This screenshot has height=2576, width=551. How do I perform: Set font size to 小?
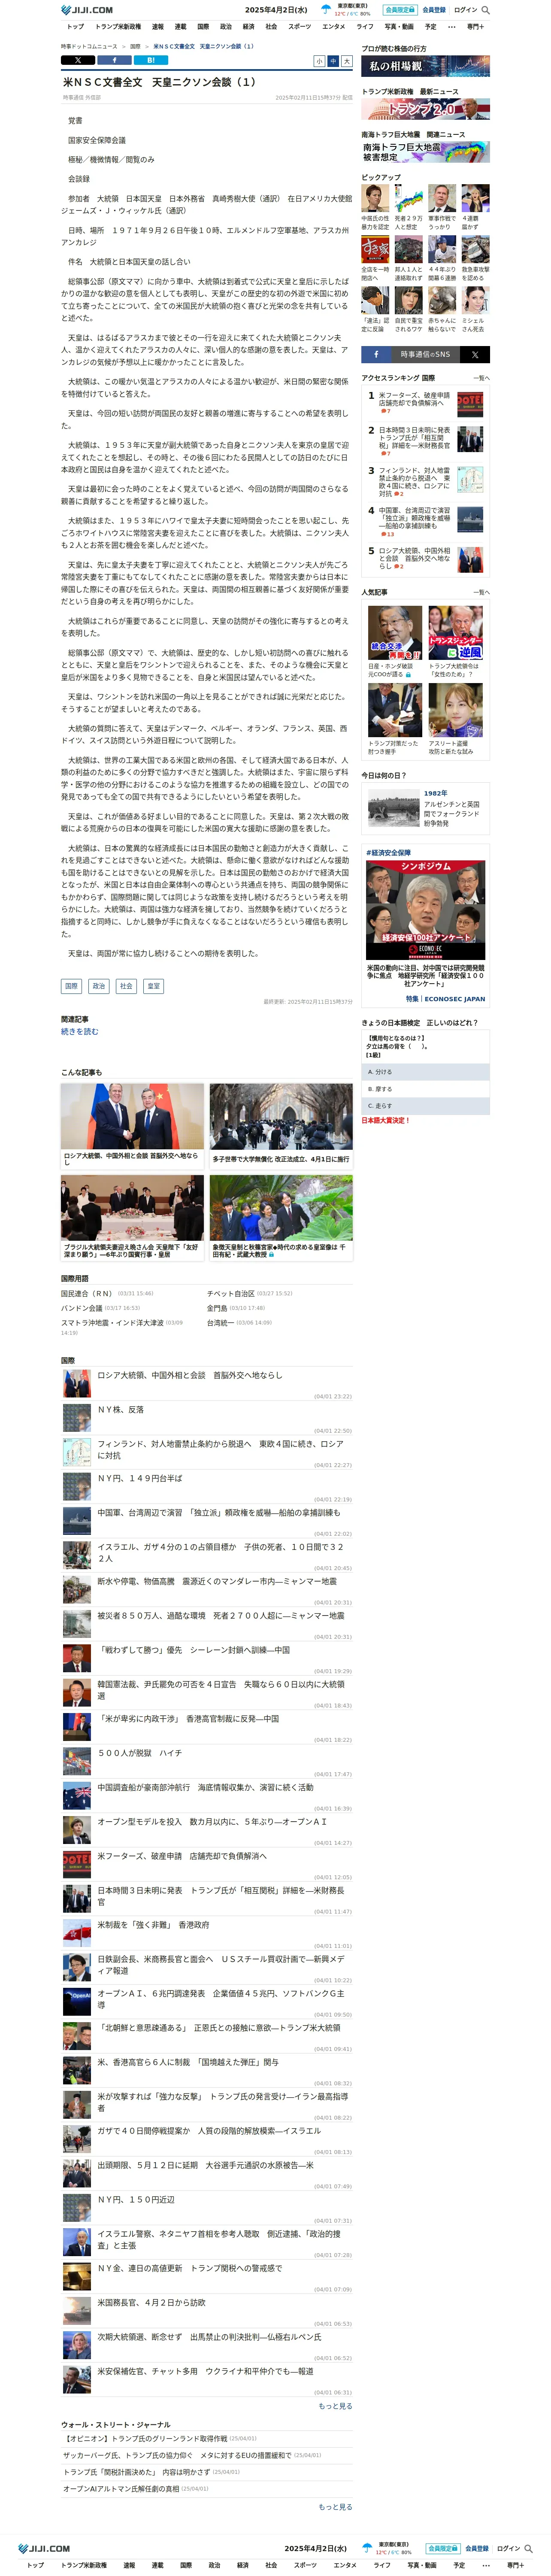click(x=319, y=61)
